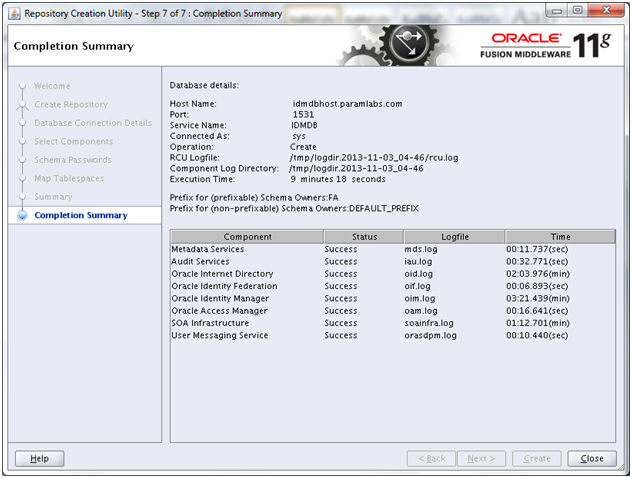Select the Oracle Access Manager row

point(393,311)
